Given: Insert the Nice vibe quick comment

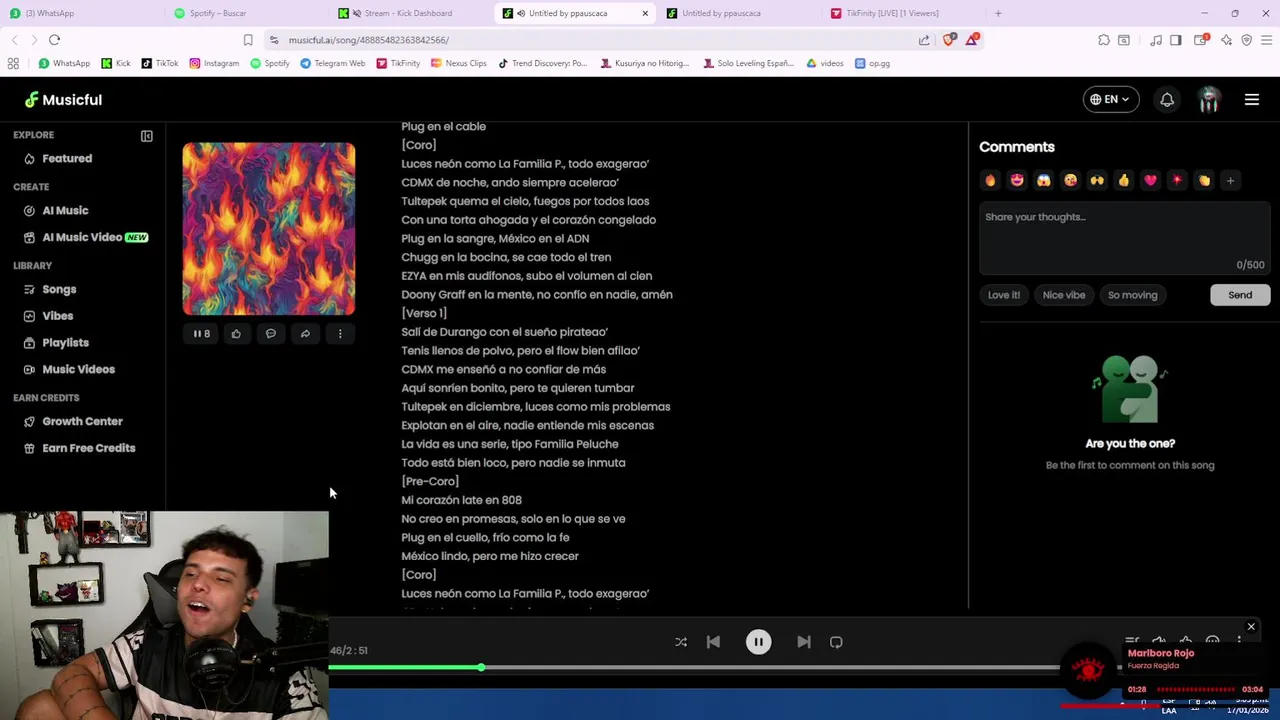Looking at the screenshot, I should 1064,295.
